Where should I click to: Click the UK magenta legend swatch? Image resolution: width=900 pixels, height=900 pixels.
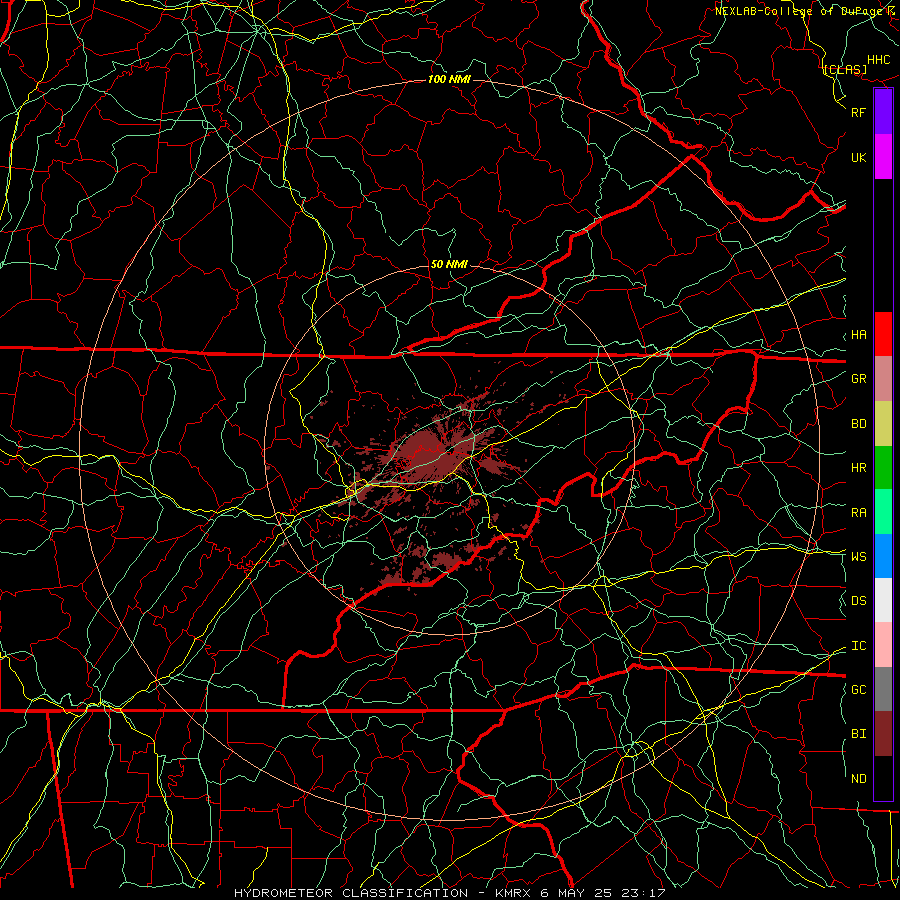click(x=883, y=157)
